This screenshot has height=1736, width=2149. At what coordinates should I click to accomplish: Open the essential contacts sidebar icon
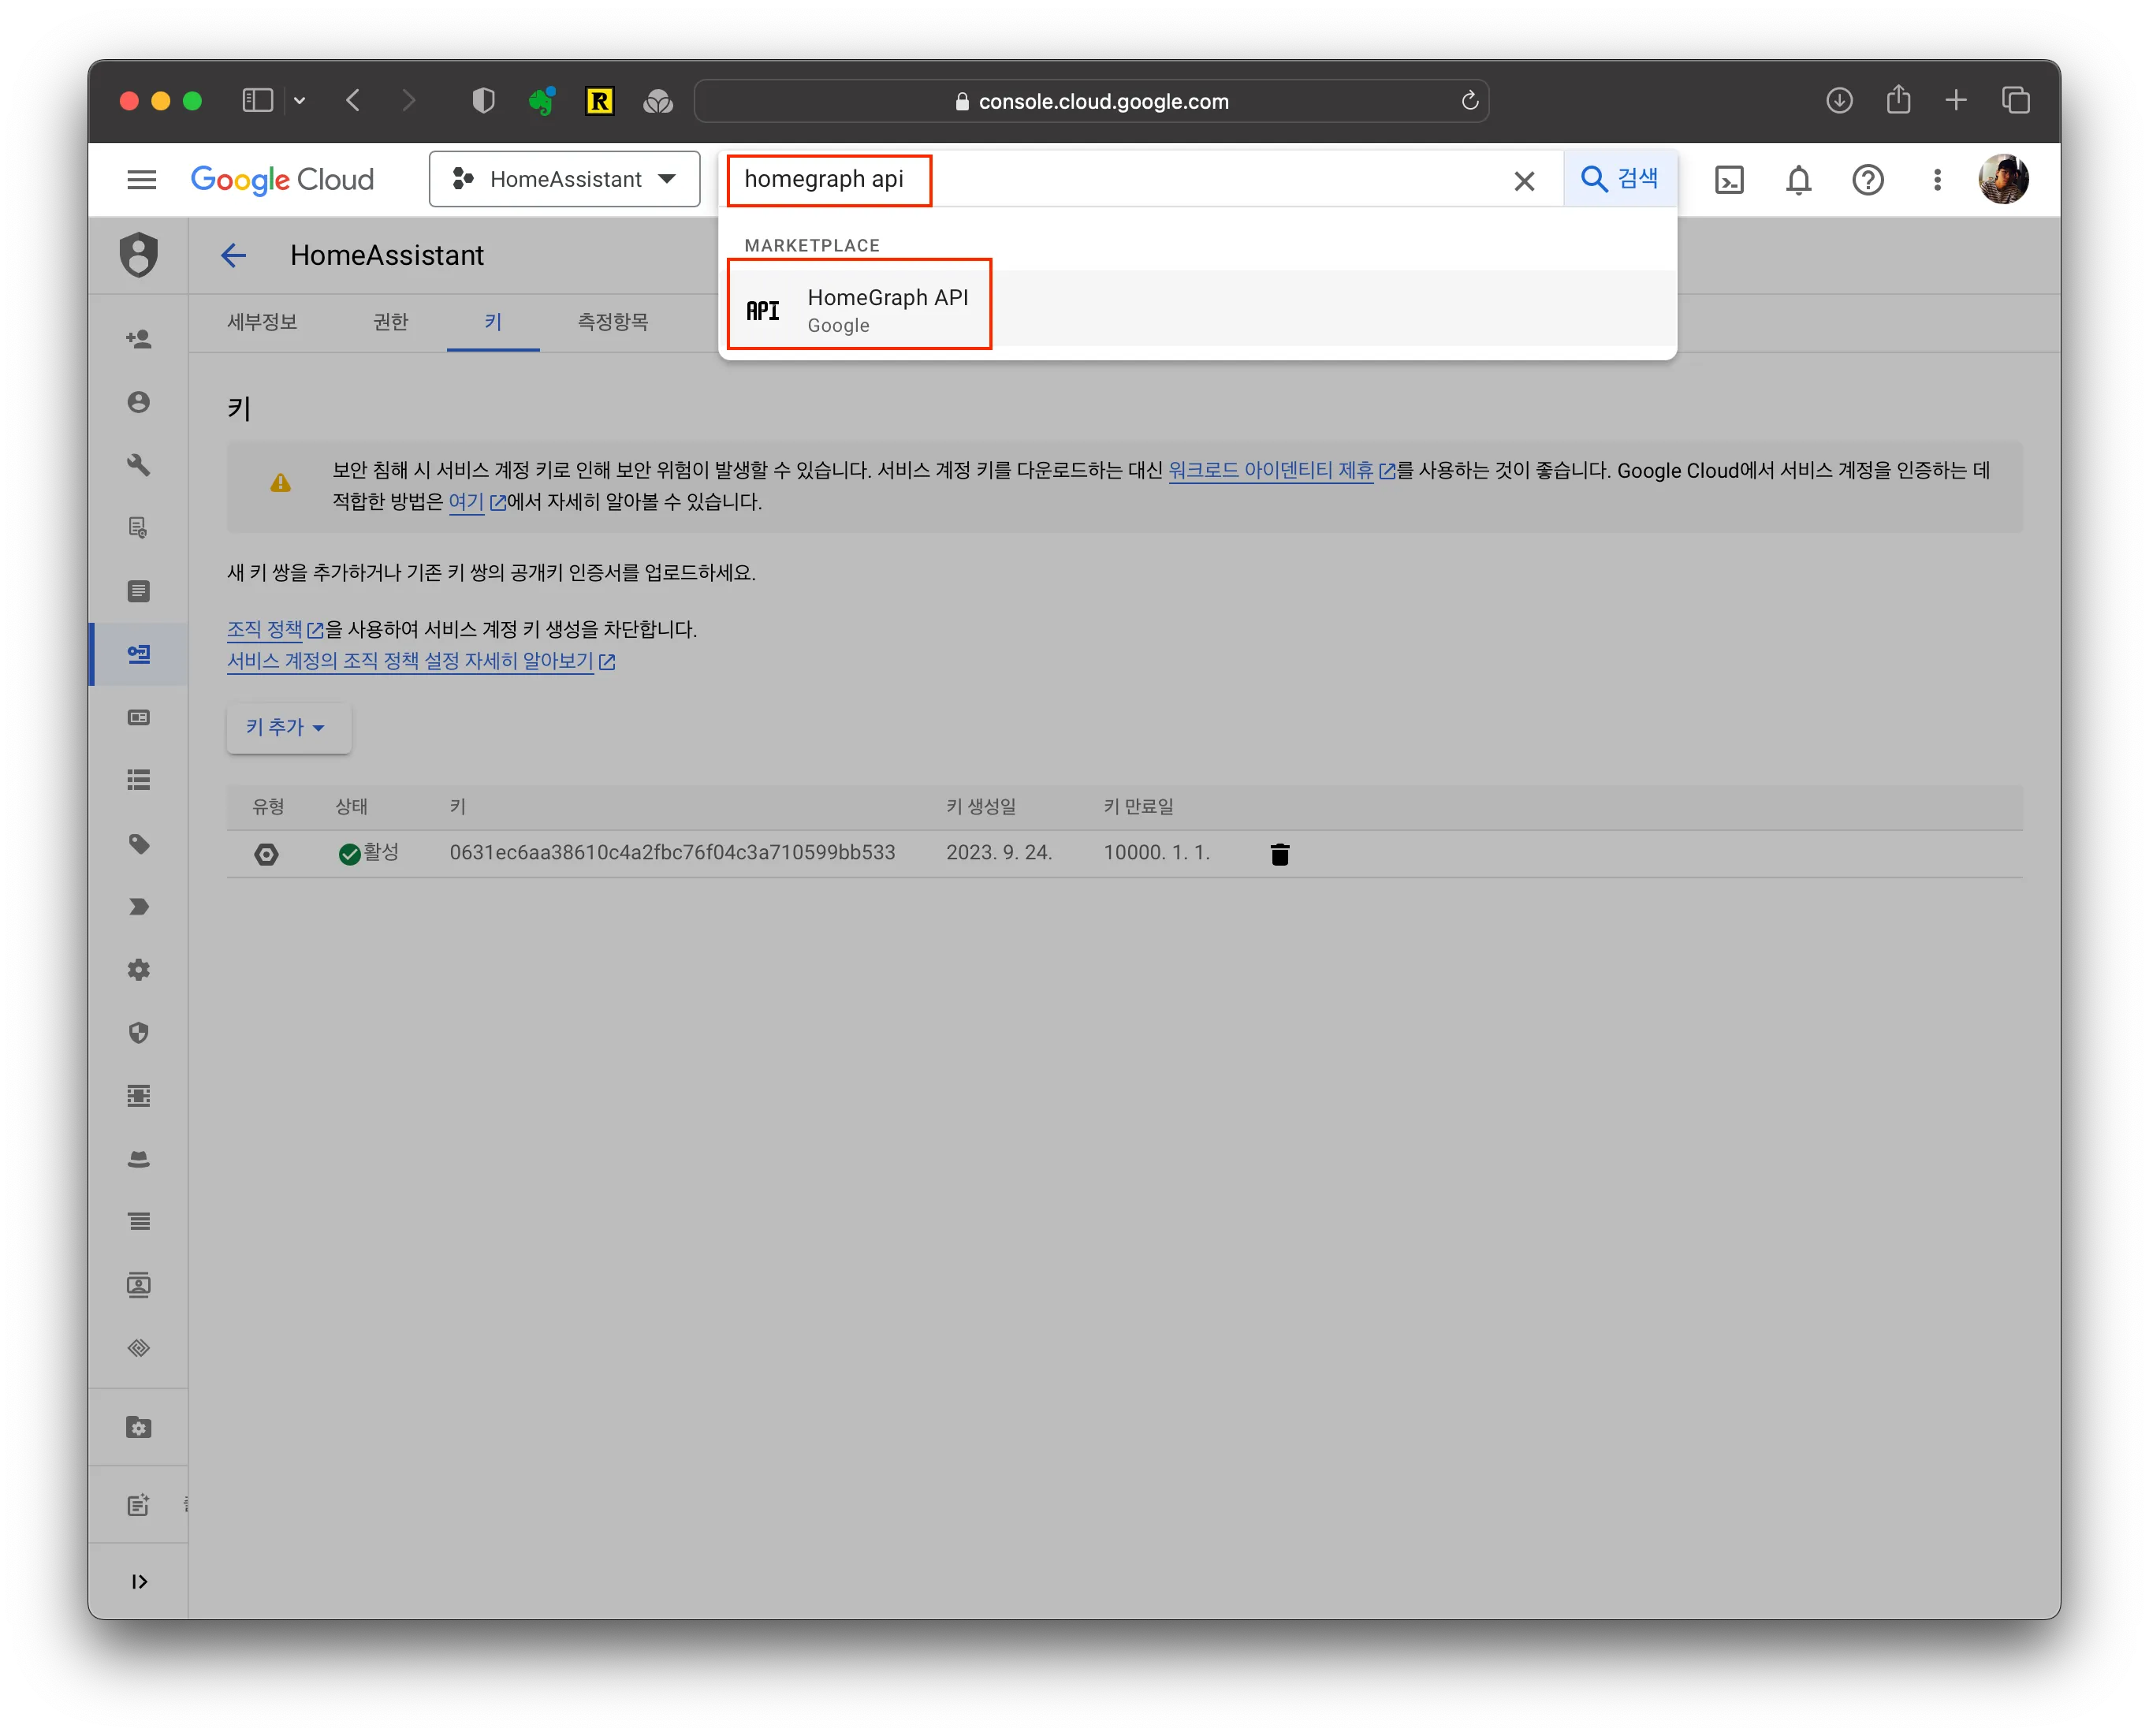[x=138, y=1285]
